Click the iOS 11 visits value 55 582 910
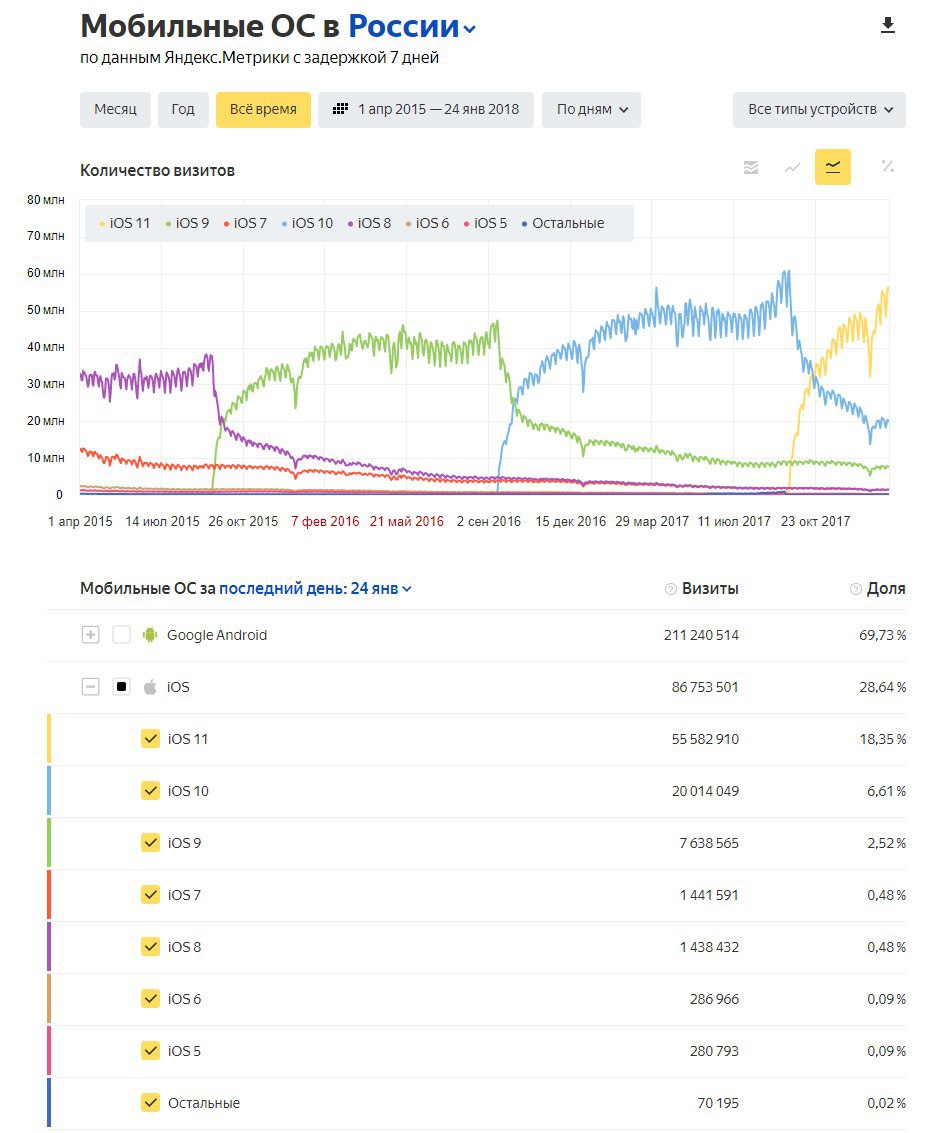 point(705,739)
